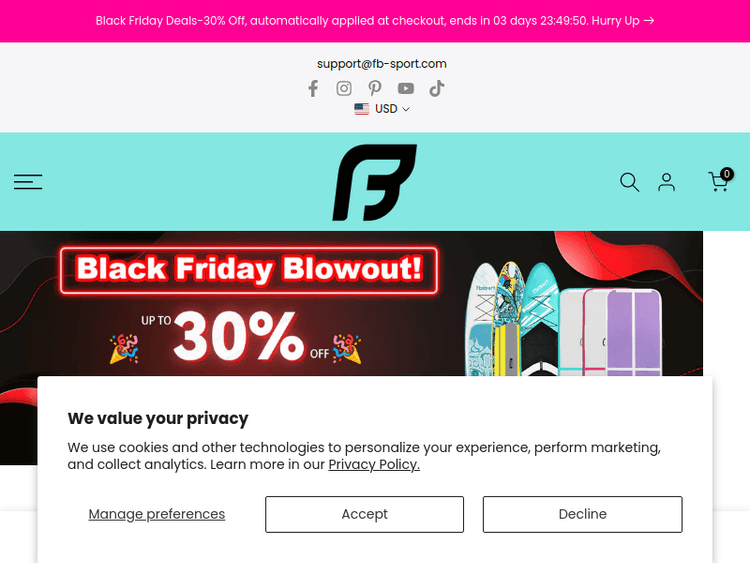Screen dimensions: 750x563
Task: Click the Black Friday Blowout neon heading
Action: point(249,269)
